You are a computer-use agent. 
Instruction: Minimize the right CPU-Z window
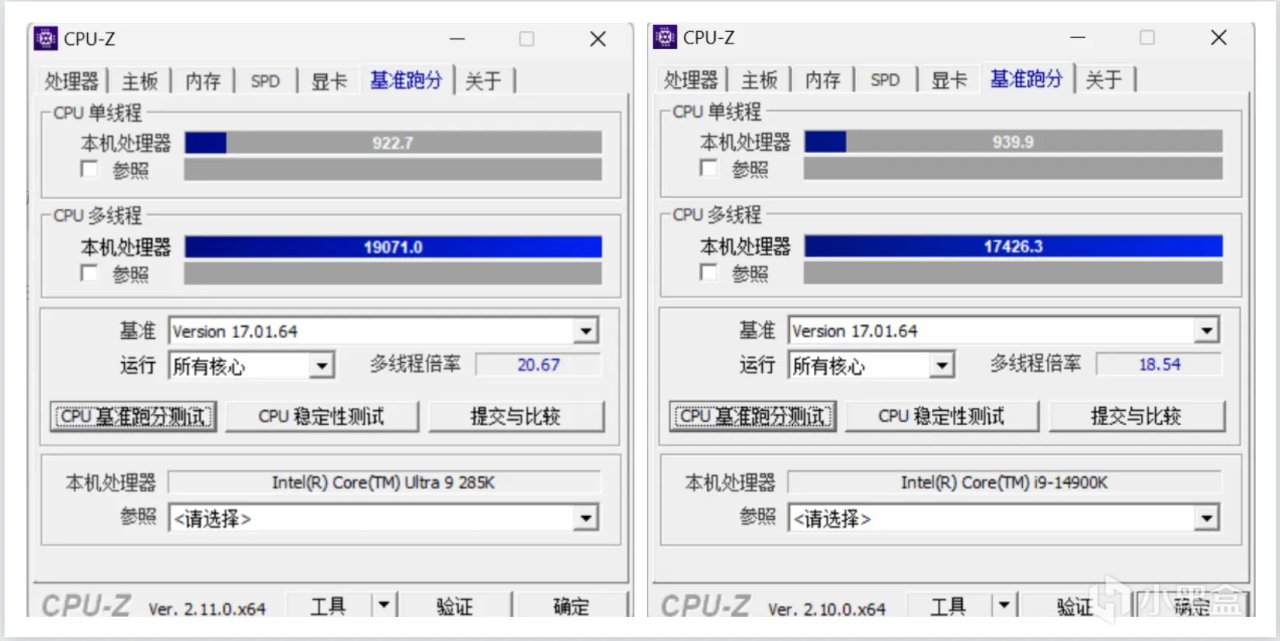coord(1077,38)
